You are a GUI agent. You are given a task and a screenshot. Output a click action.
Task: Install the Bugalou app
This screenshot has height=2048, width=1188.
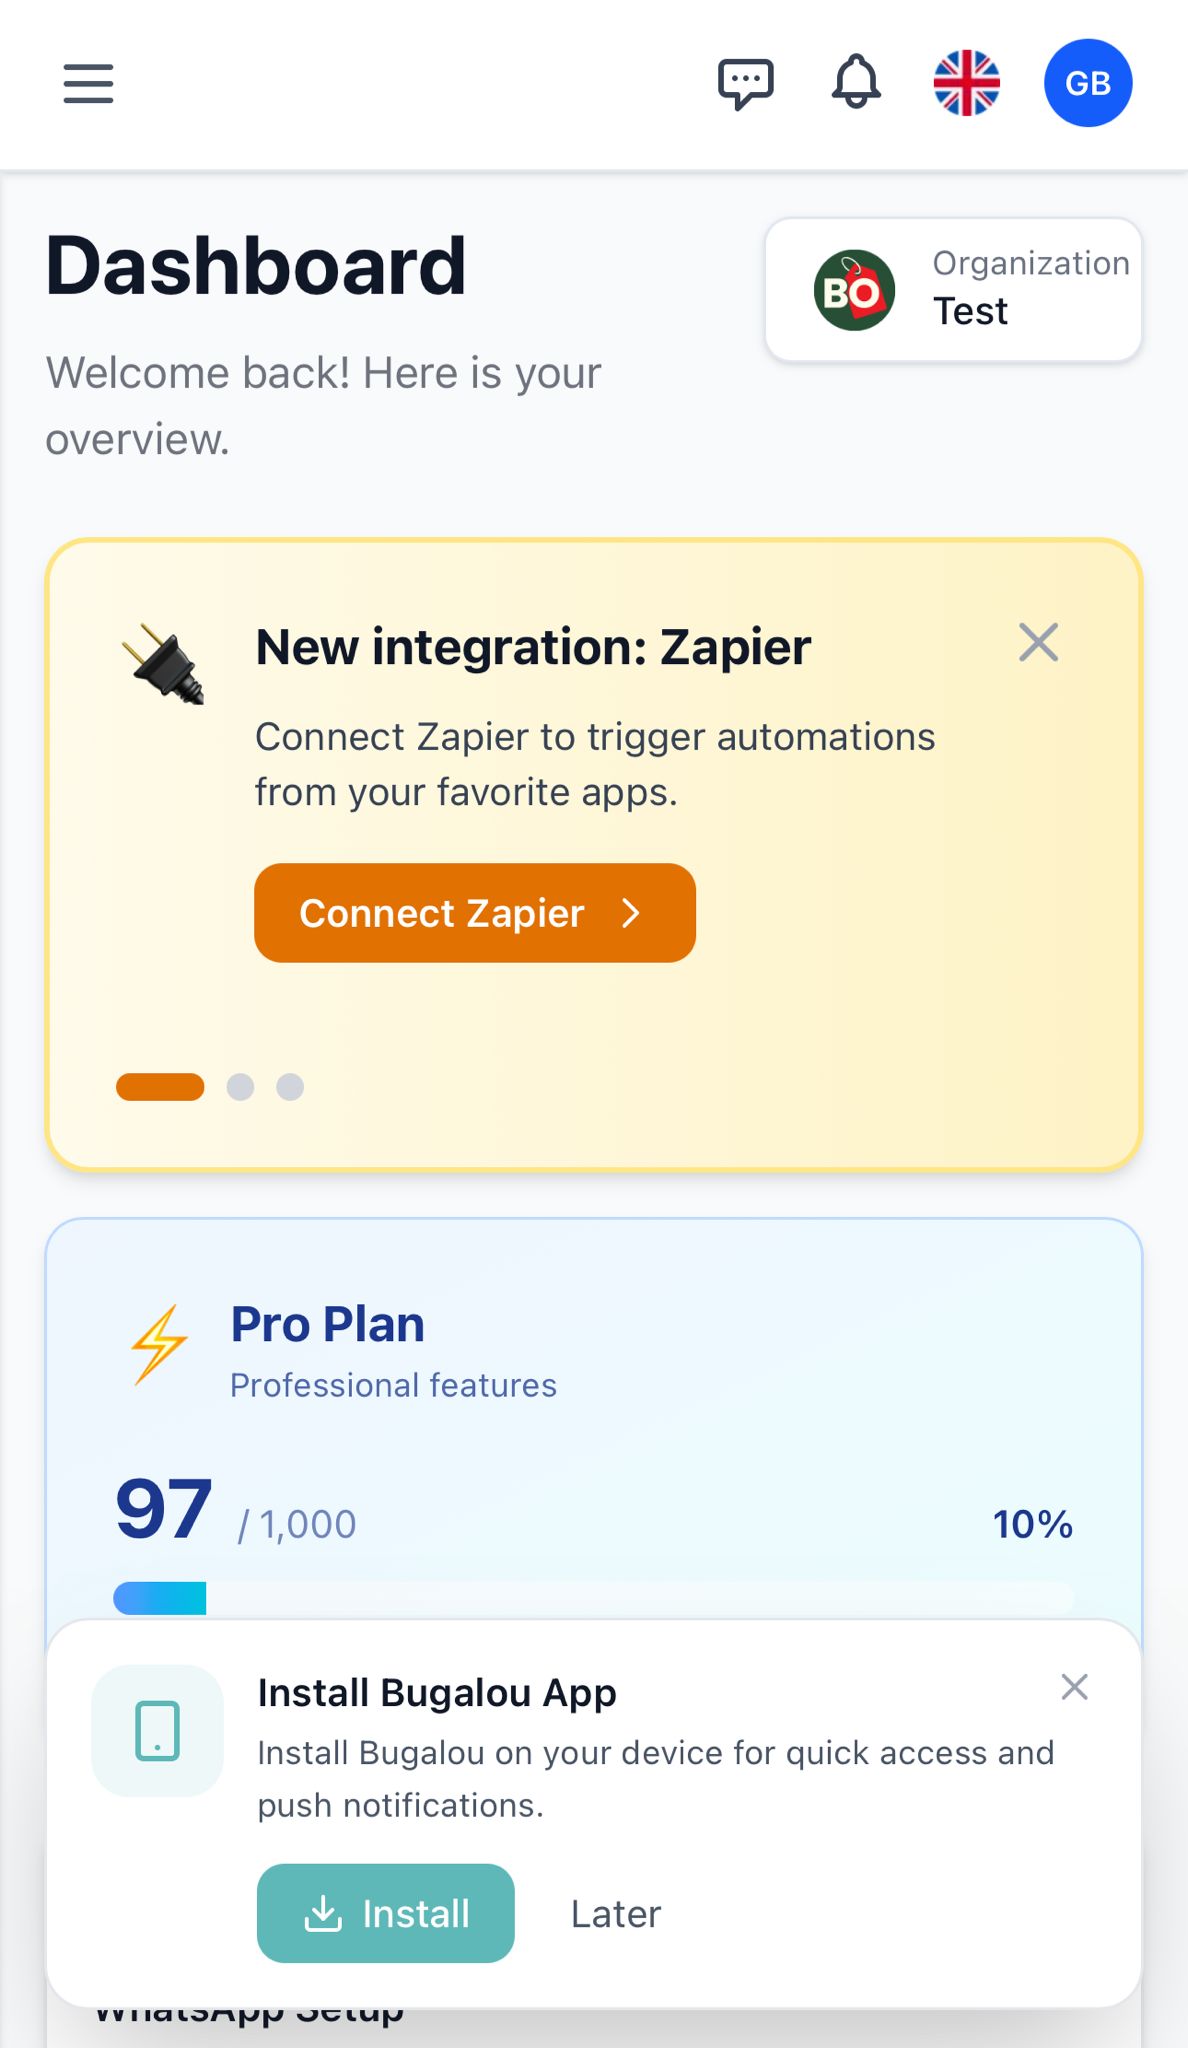click(x=386, y=1913)
